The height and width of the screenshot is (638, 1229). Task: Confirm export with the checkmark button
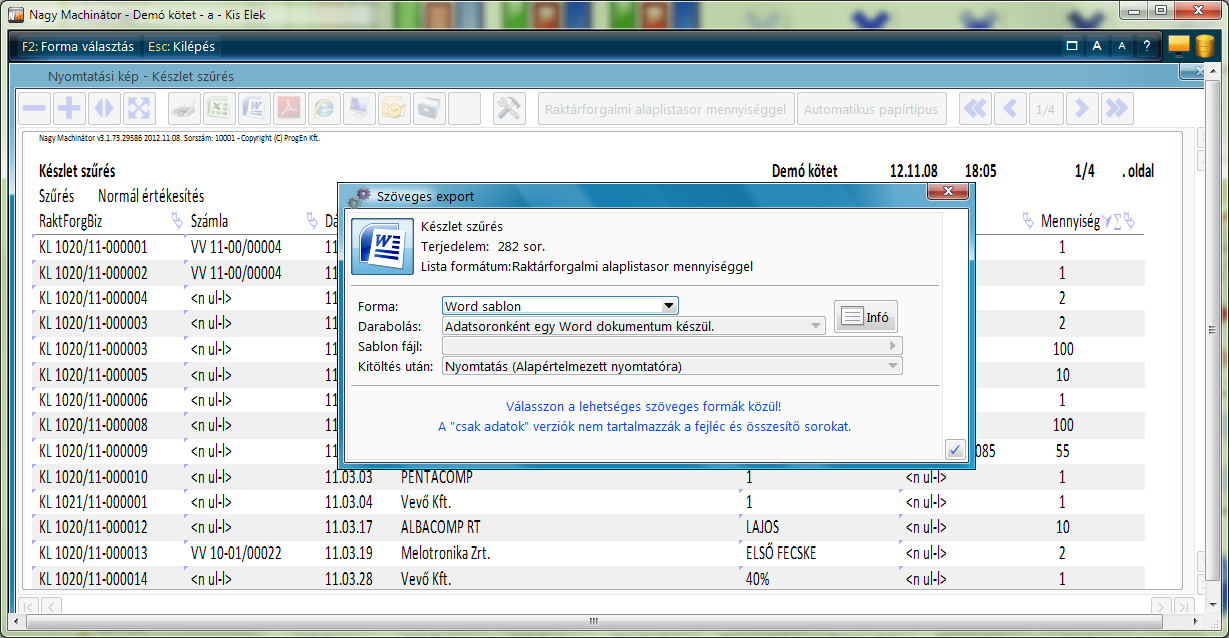click(x=954, y=450)
